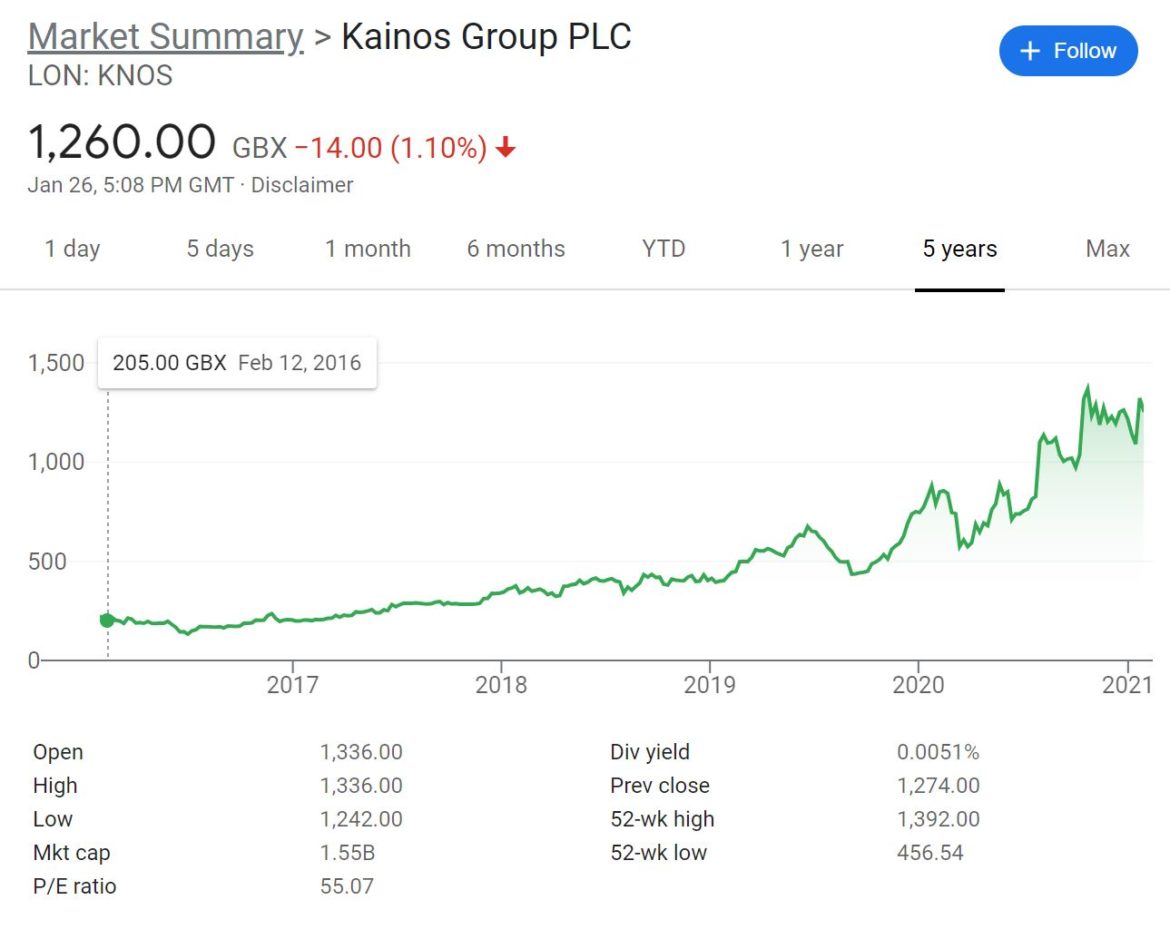
Task: Switch to the 5 days chart view
Action: 219,249
